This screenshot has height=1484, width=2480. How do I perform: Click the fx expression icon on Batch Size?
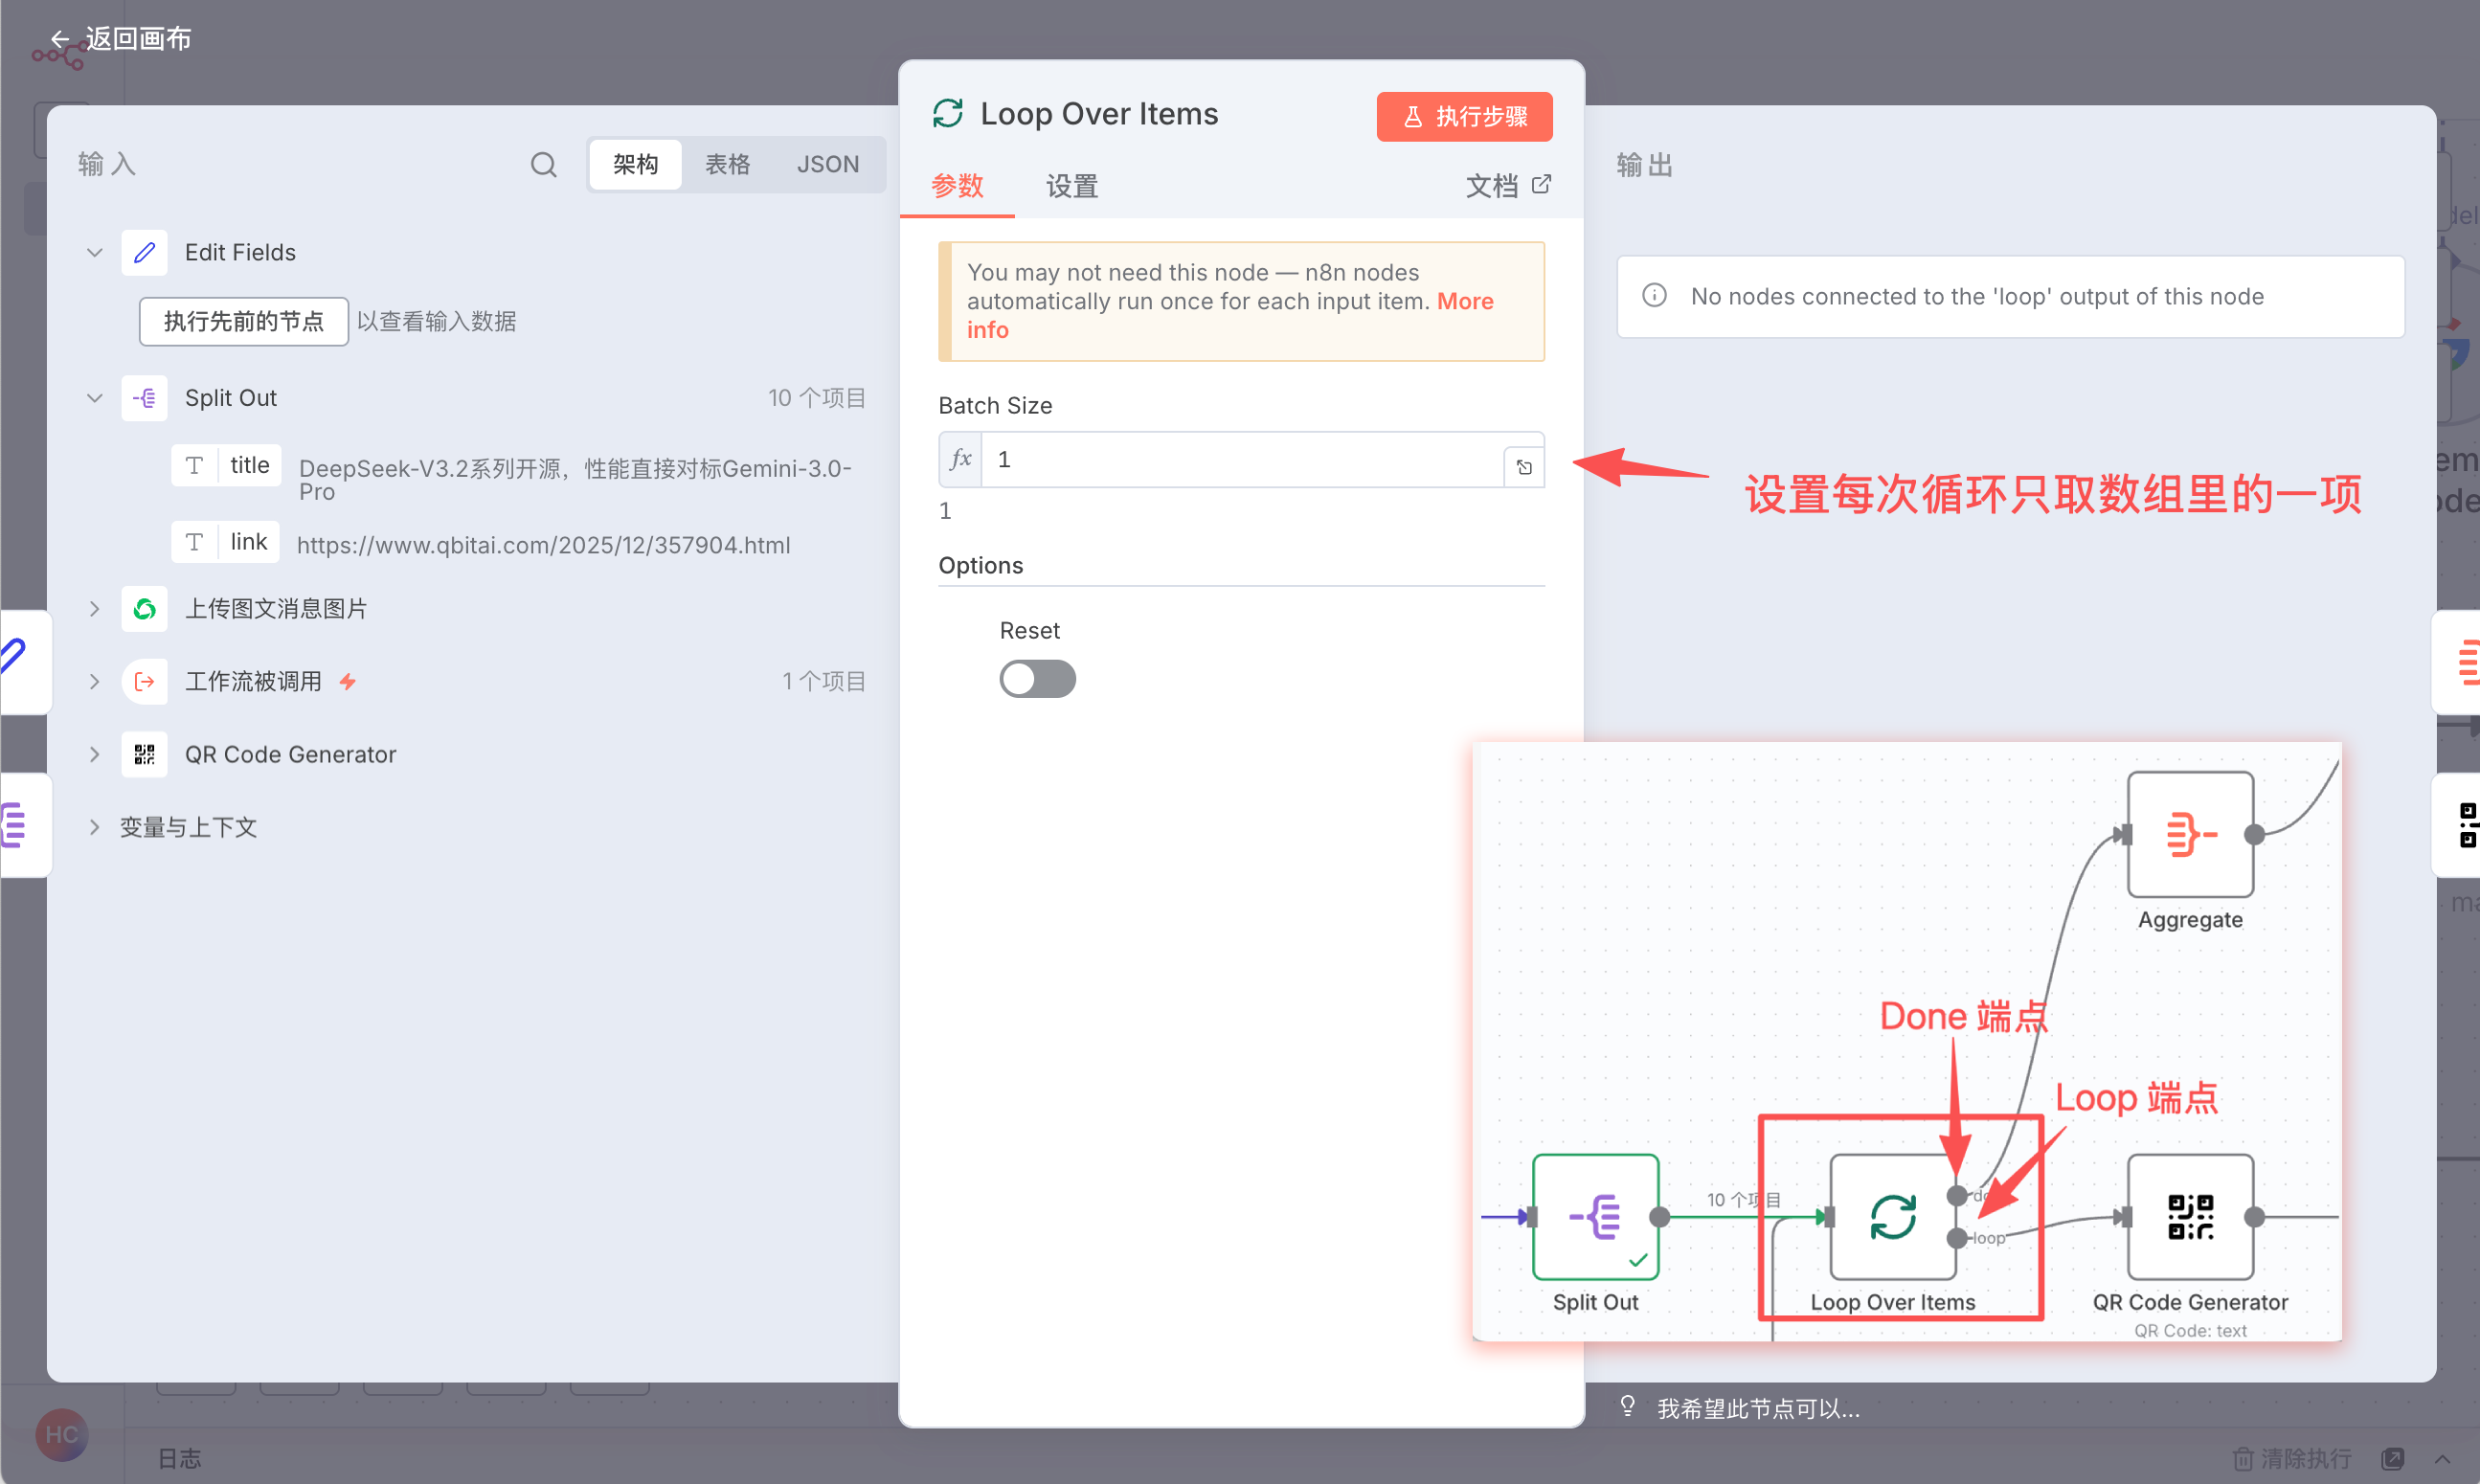[x=960, y=459]
